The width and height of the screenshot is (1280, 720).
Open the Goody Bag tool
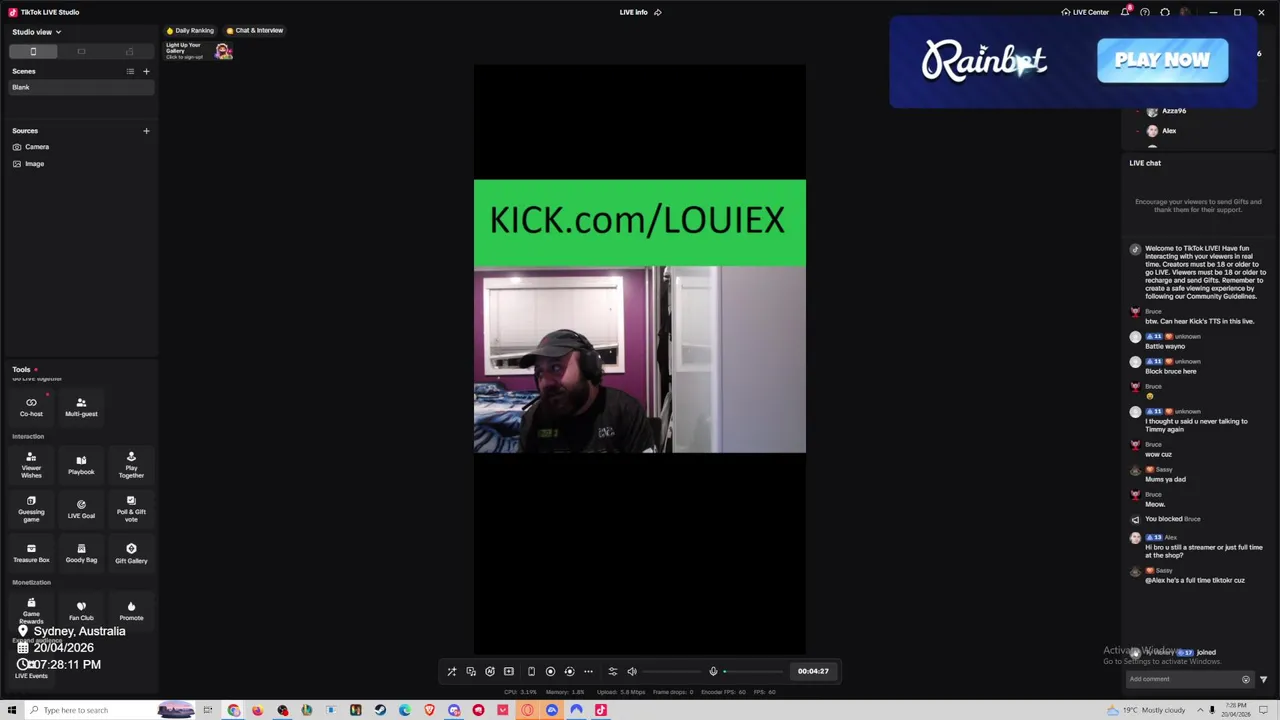81,553
